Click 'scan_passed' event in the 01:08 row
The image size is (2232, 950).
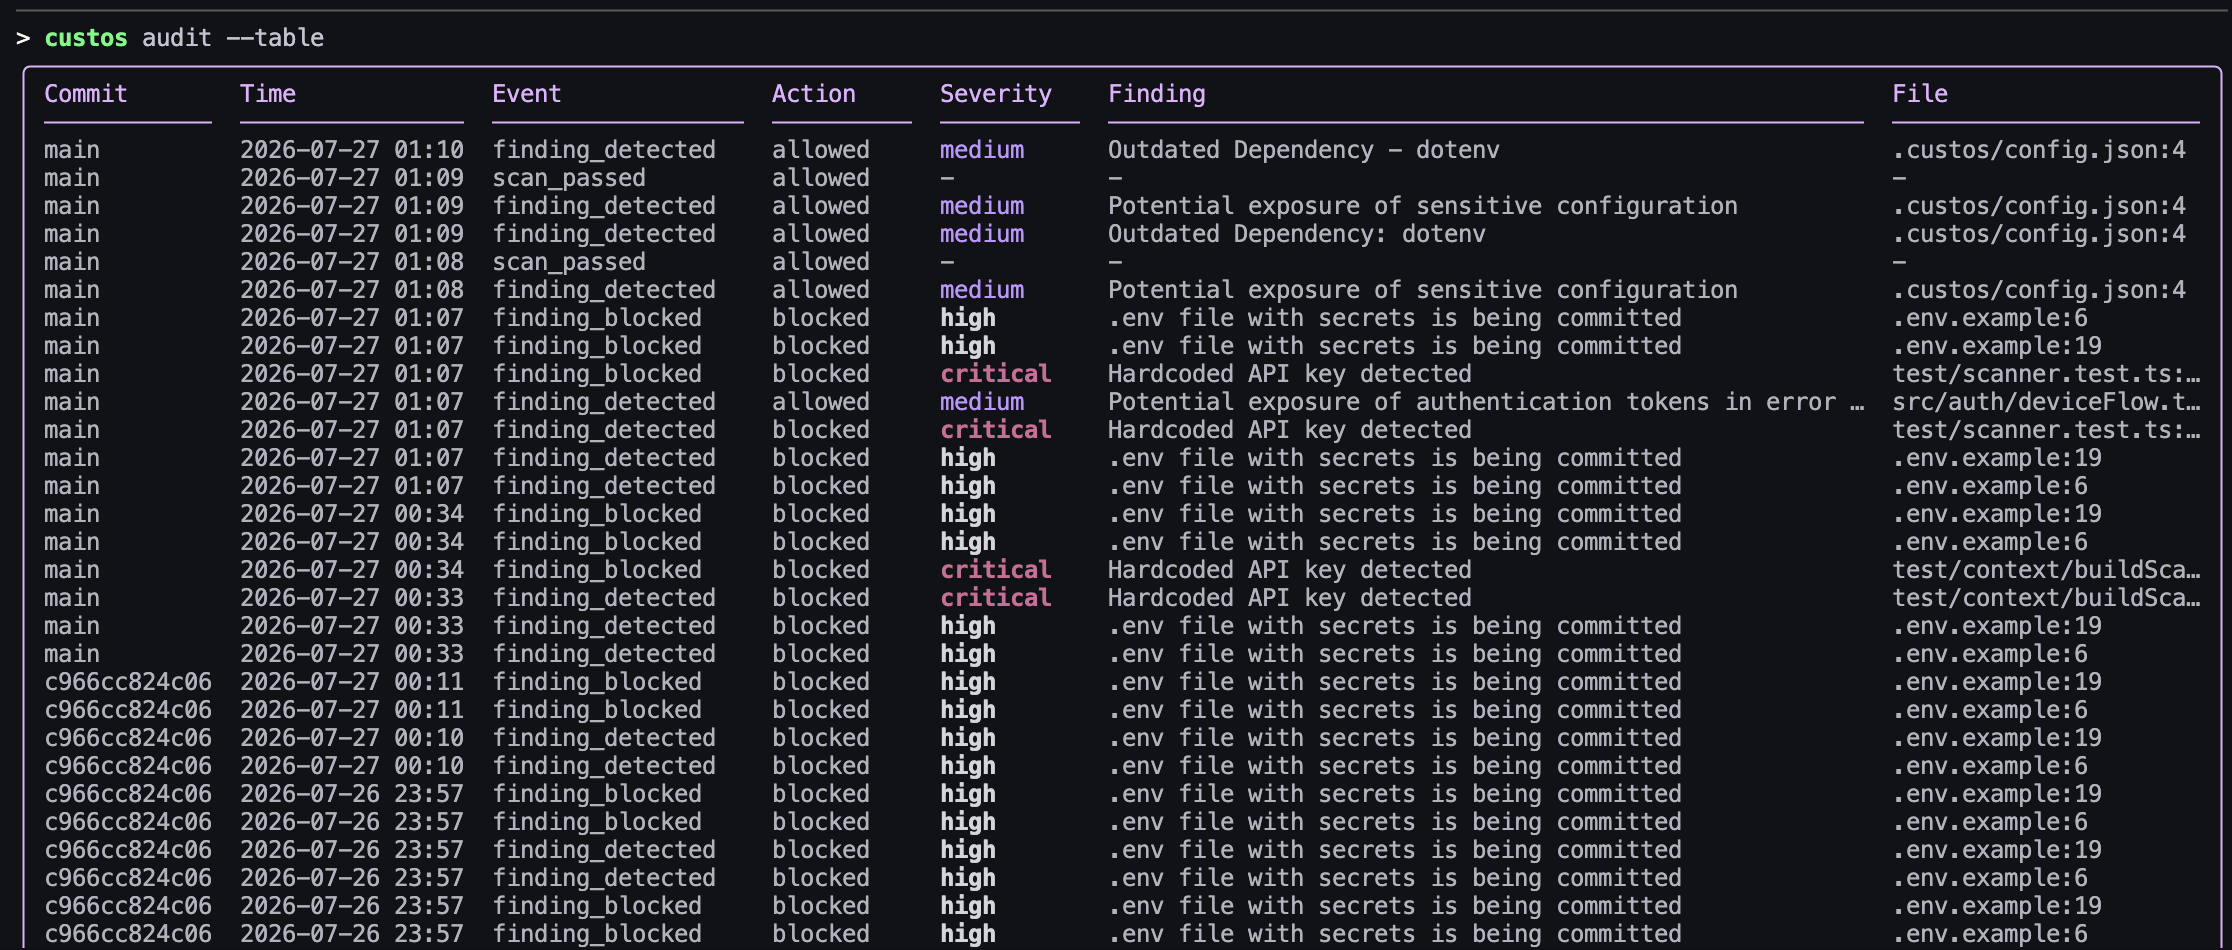(569, 262)
